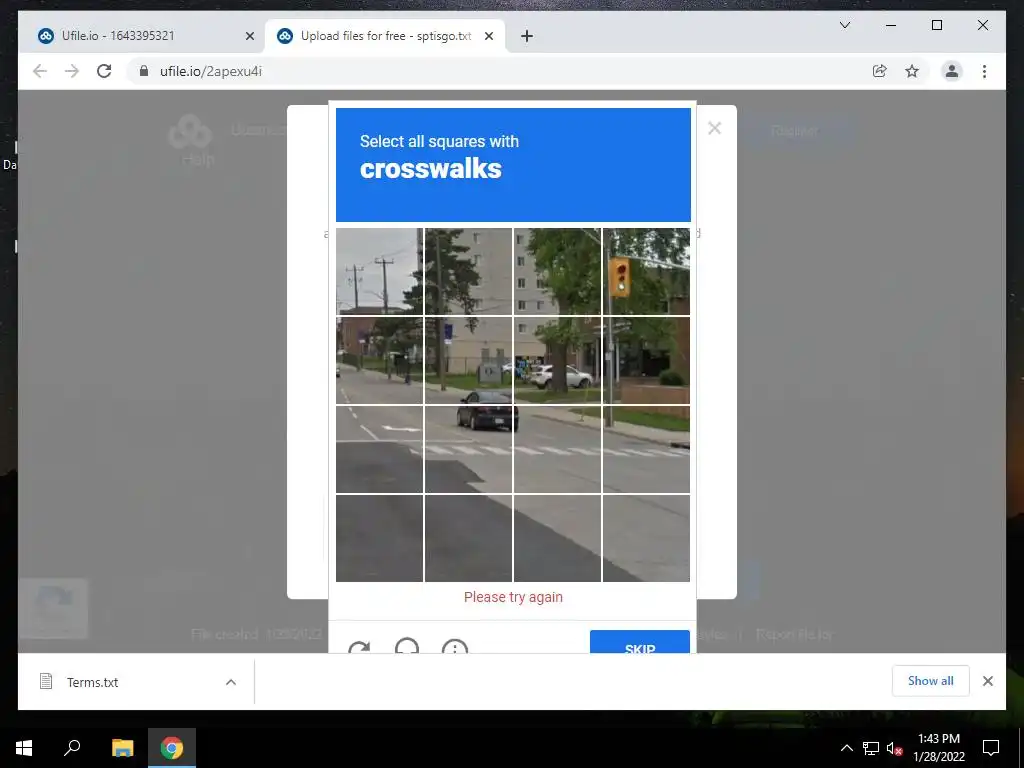The image size is (1024, 768).
Task: Show captcha help information
Action: pyautogui.click(x=455, y=648)
